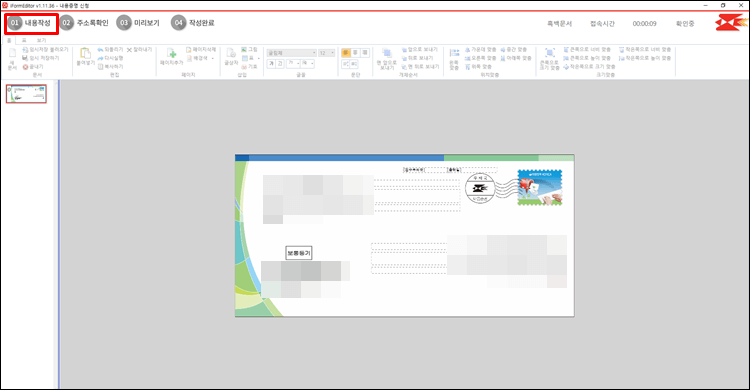This screenshot has width=750, height=390.
Task: Add a page with 페이지추가
Action: (x=171, y=56)
